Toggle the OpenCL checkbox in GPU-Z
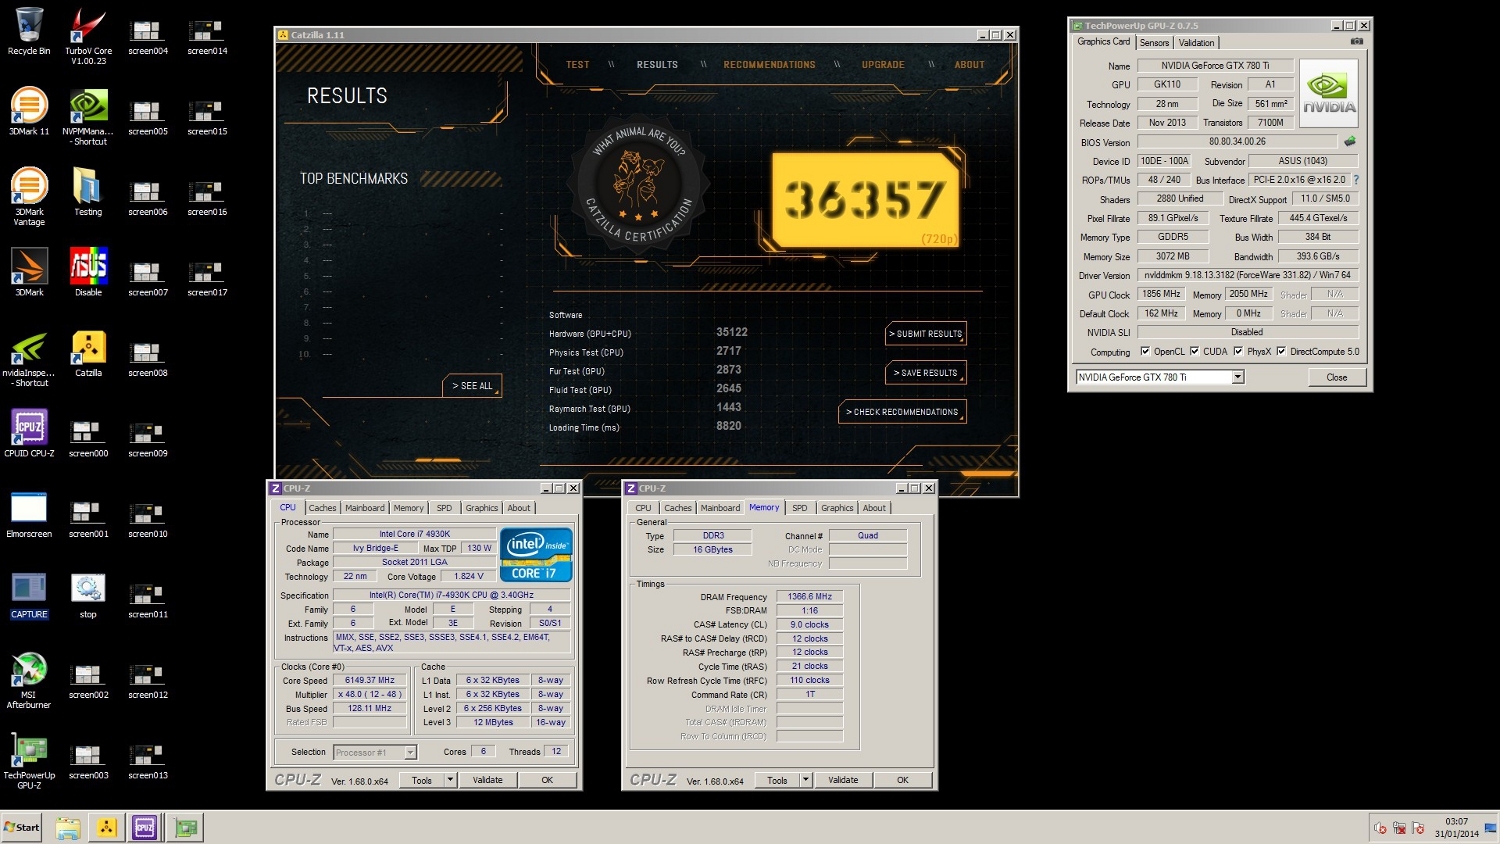 click(x=1145, y=351)
